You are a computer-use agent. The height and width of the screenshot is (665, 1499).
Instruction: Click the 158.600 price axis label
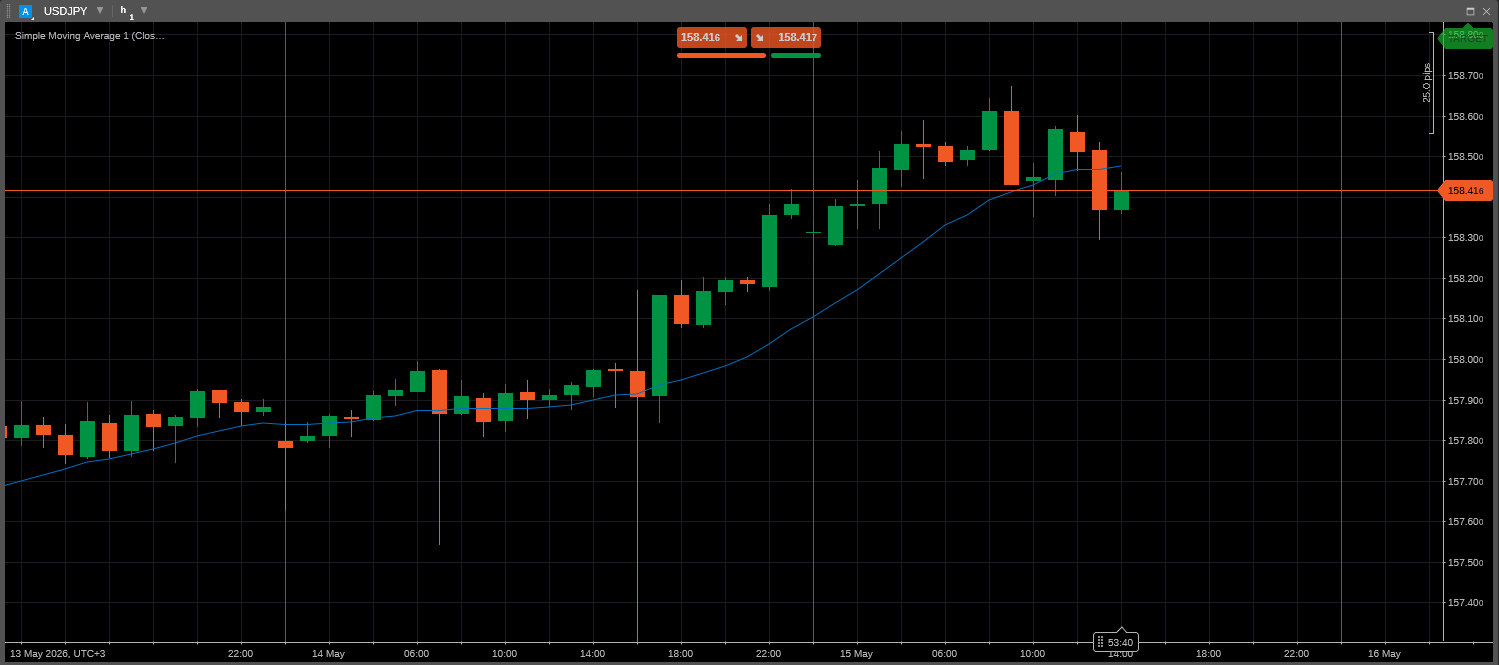tap(1465, 116)
